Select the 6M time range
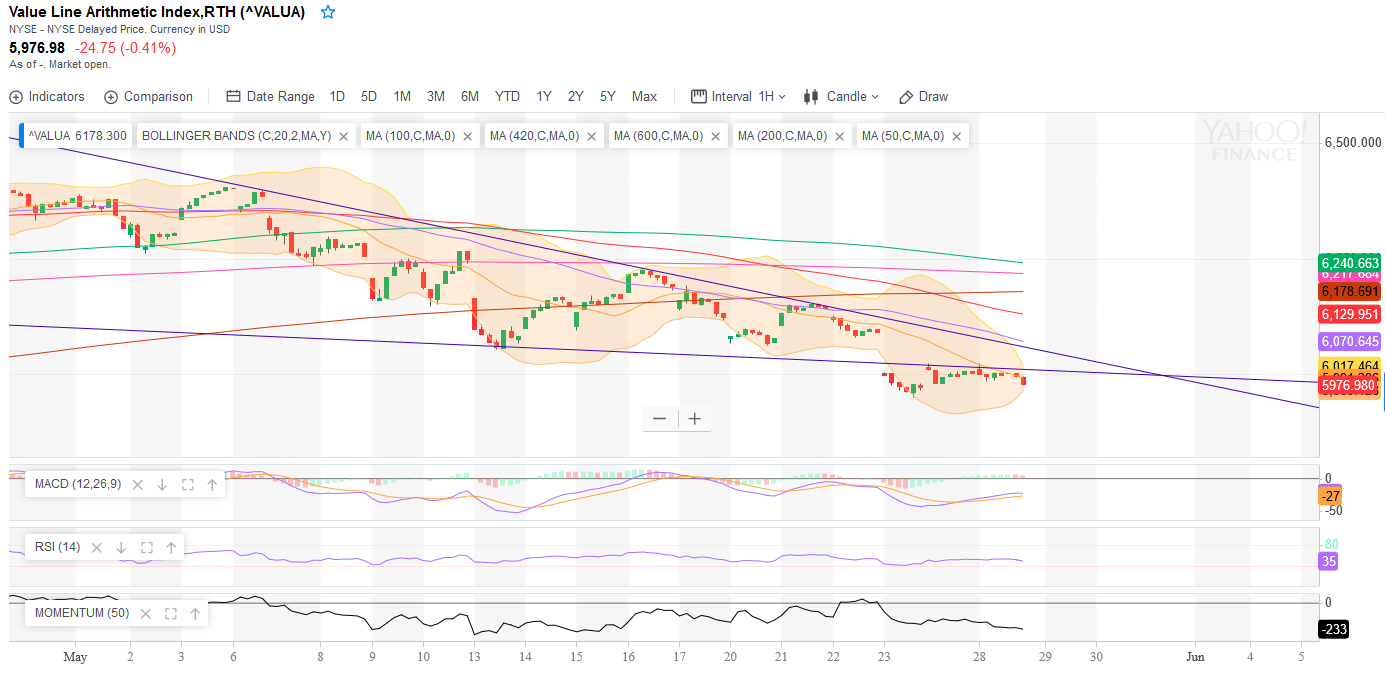 pyautogui.click(x=470, y=97)
